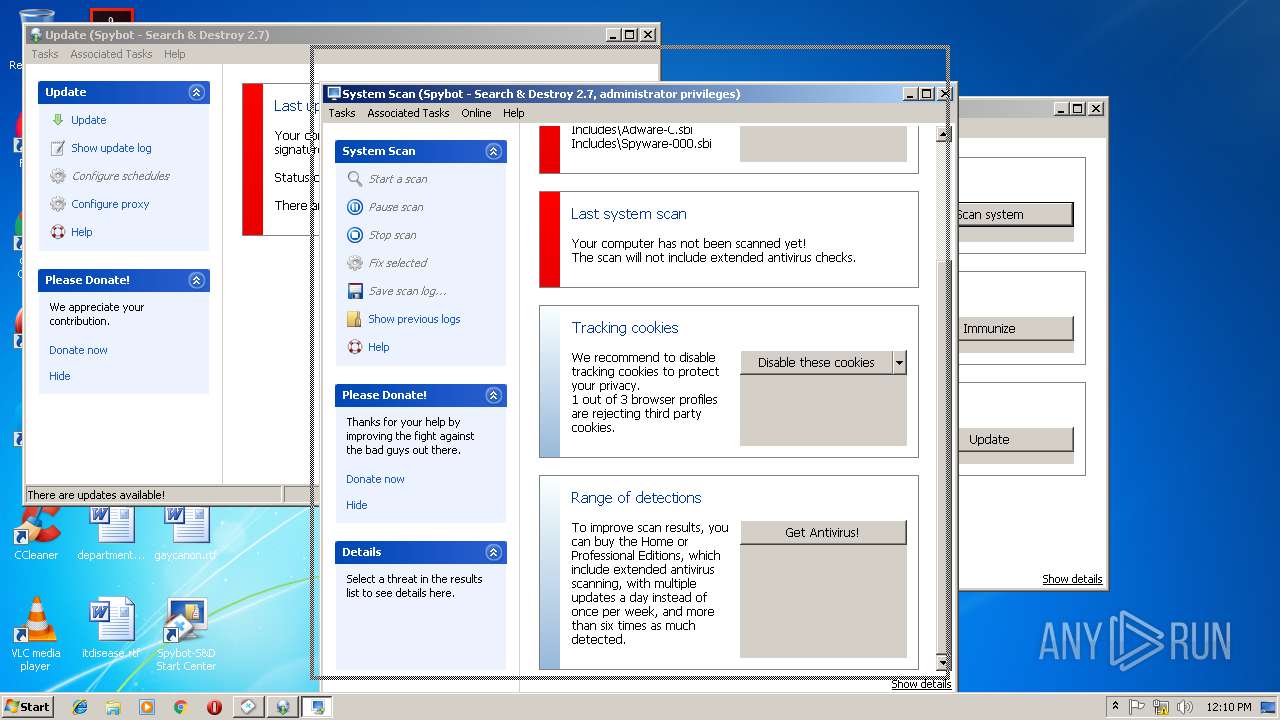Open the Online menu
The image size is (1280, 720).
coord(476,113)
